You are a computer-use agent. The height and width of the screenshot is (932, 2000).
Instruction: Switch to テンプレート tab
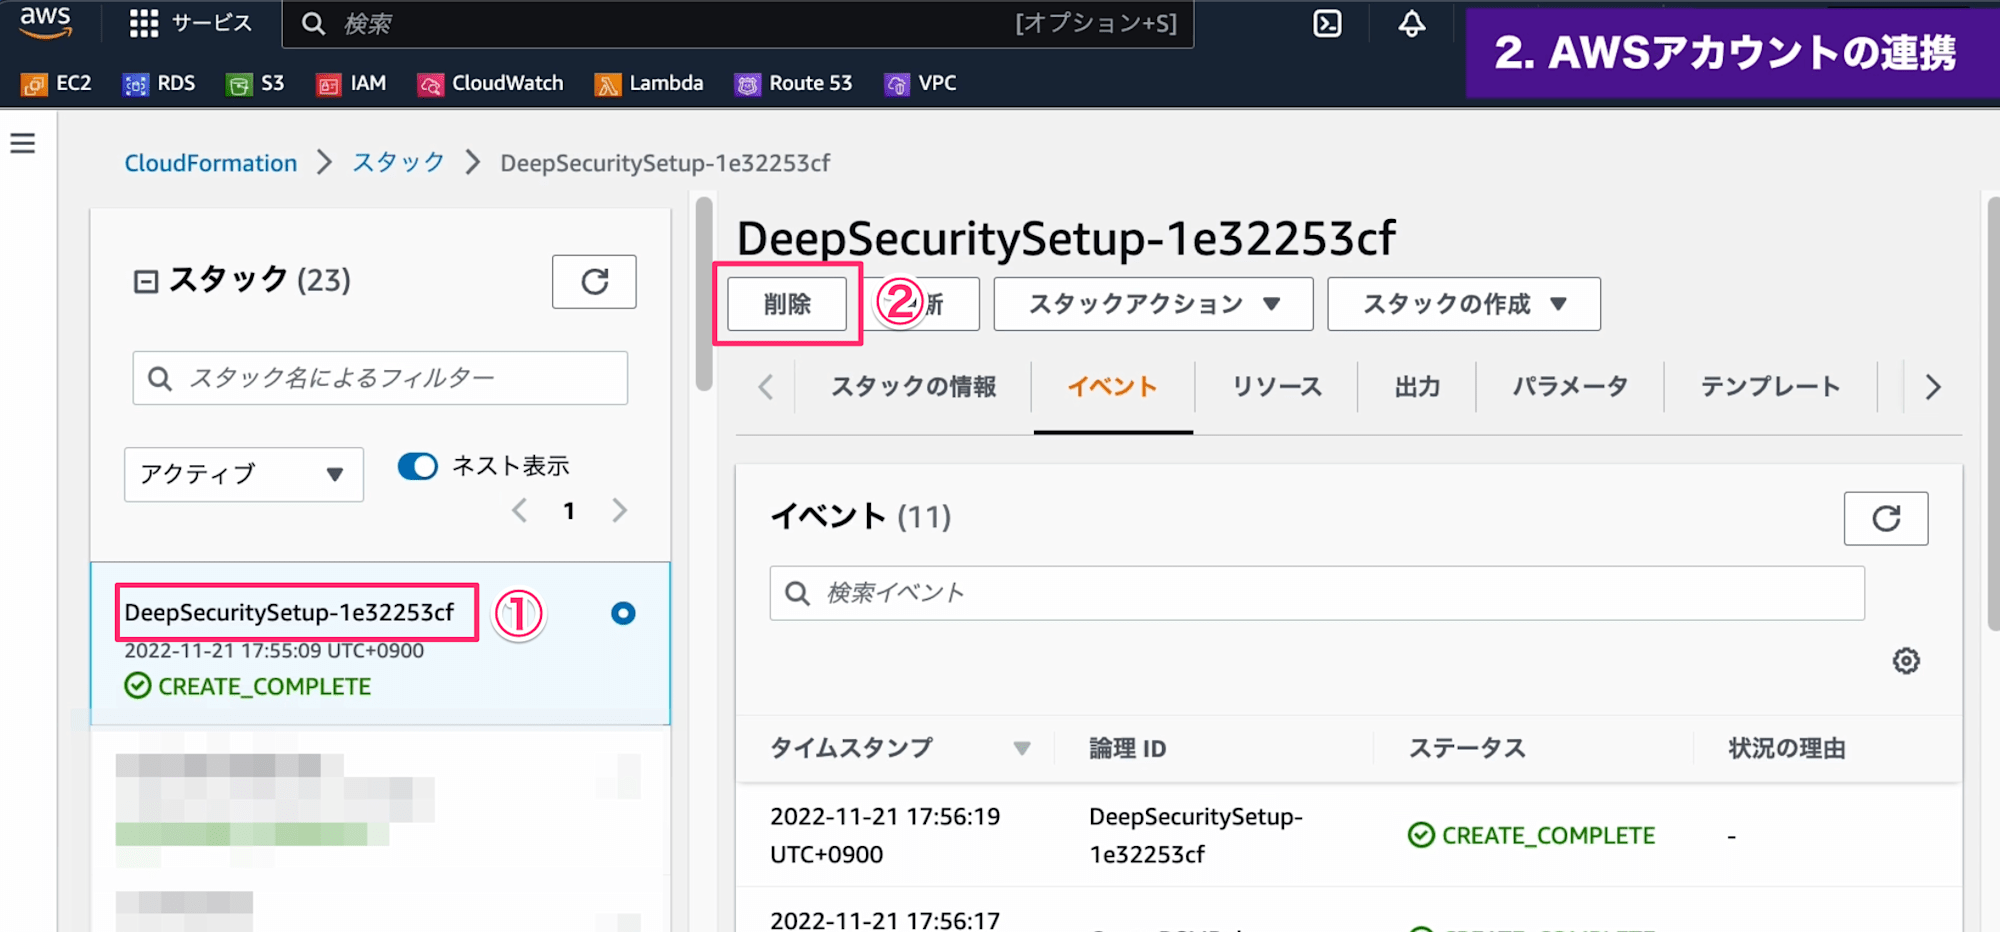pyautogui.click(x=1770, y=387)
